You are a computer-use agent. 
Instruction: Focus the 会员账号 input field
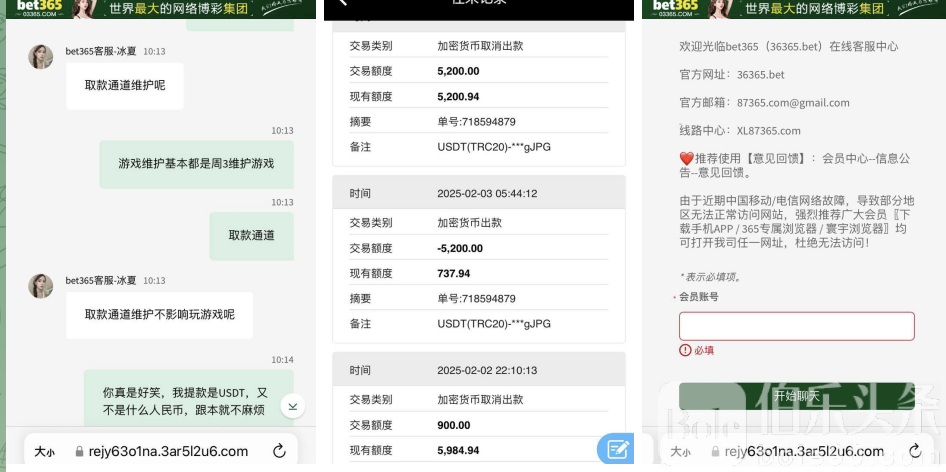click(796, 326)
